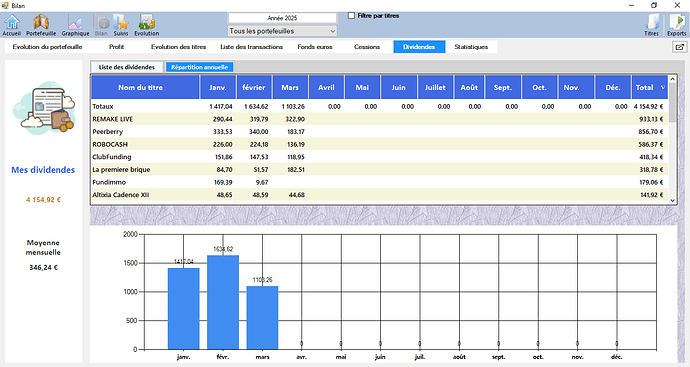The width and height of the screenshot is (690, 367).
Task: Open the Evolution toolbar icon
Action: (x=147, y=25)
